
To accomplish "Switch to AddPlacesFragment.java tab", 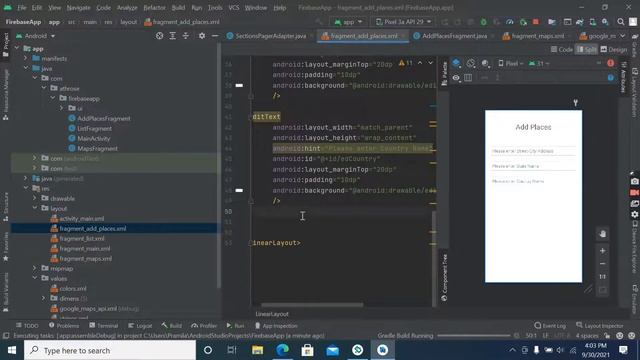I will [x=453, y=36].
